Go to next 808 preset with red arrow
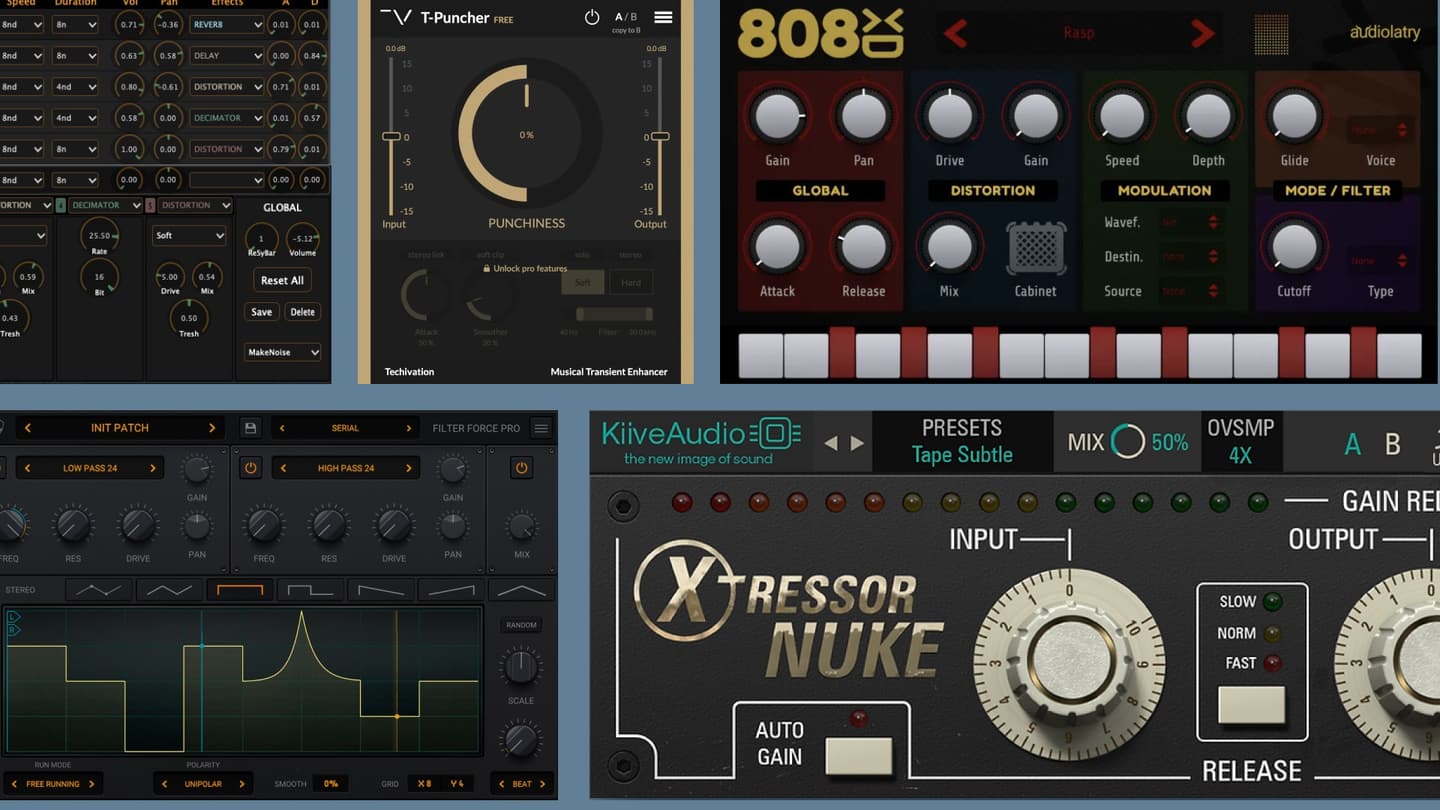The width and height of the screenshot is (1440, 810). click(x=1202, y=34)
